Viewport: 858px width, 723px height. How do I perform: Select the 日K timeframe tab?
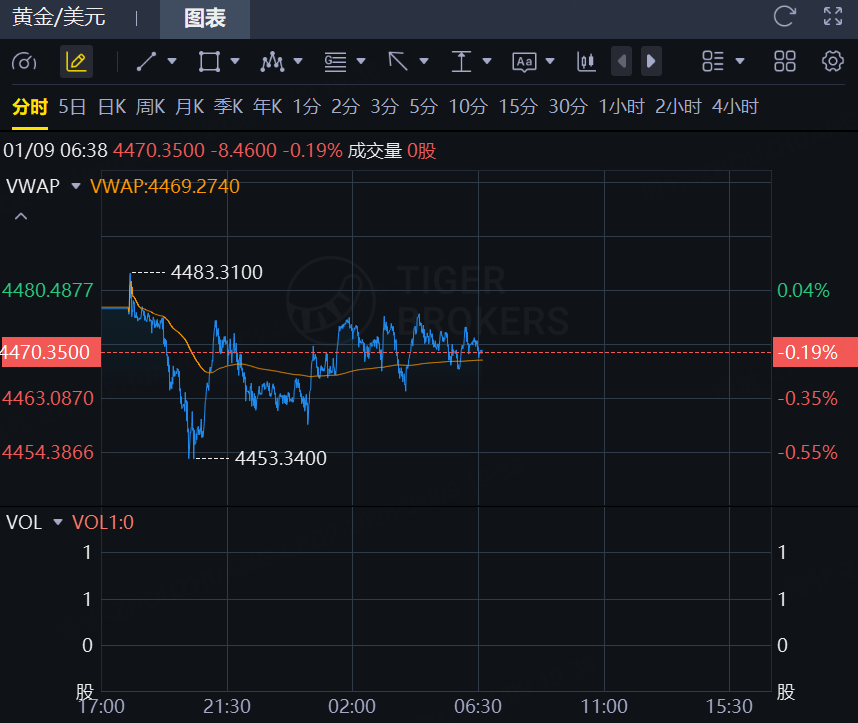pyautogui.click(x=112, y=107)
